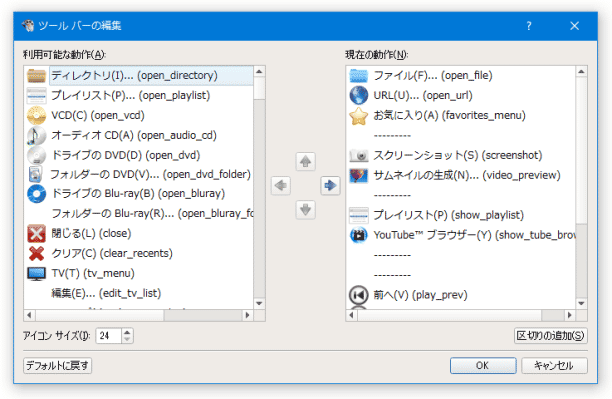Select the open_directory folder icon
Screen dimensions: 612x399
point(36,75)
